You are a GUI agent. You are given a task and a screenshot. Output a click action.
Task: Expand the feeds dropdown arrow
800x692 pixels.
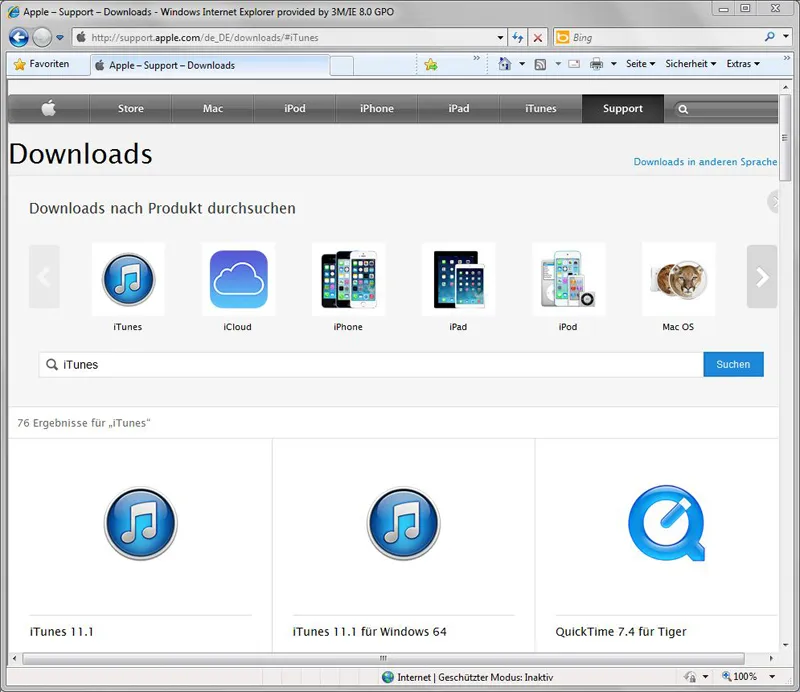(x=558, y=64)
